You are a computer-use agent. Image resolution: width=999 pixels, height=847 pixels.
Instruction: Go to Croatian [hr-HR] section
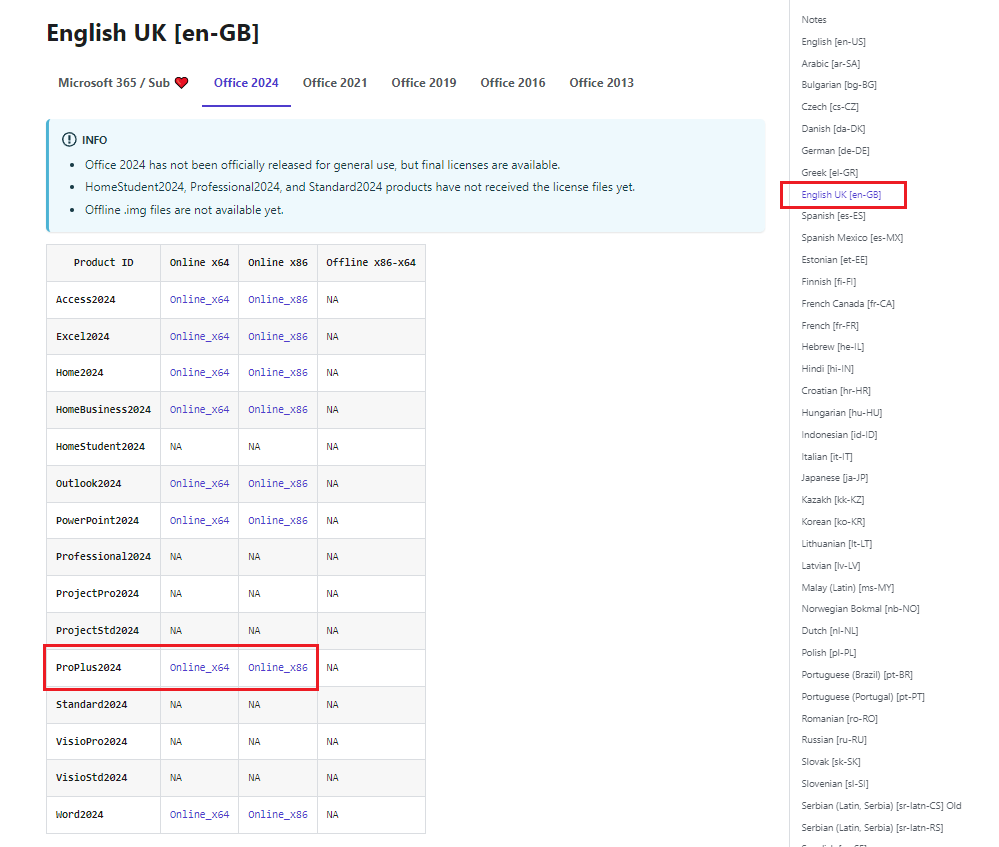click(836, 391)
